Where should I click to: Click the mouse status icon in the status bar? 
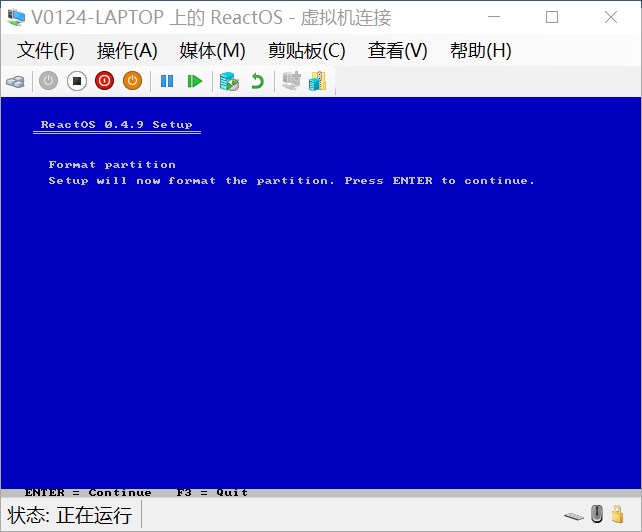pos(597,514)
